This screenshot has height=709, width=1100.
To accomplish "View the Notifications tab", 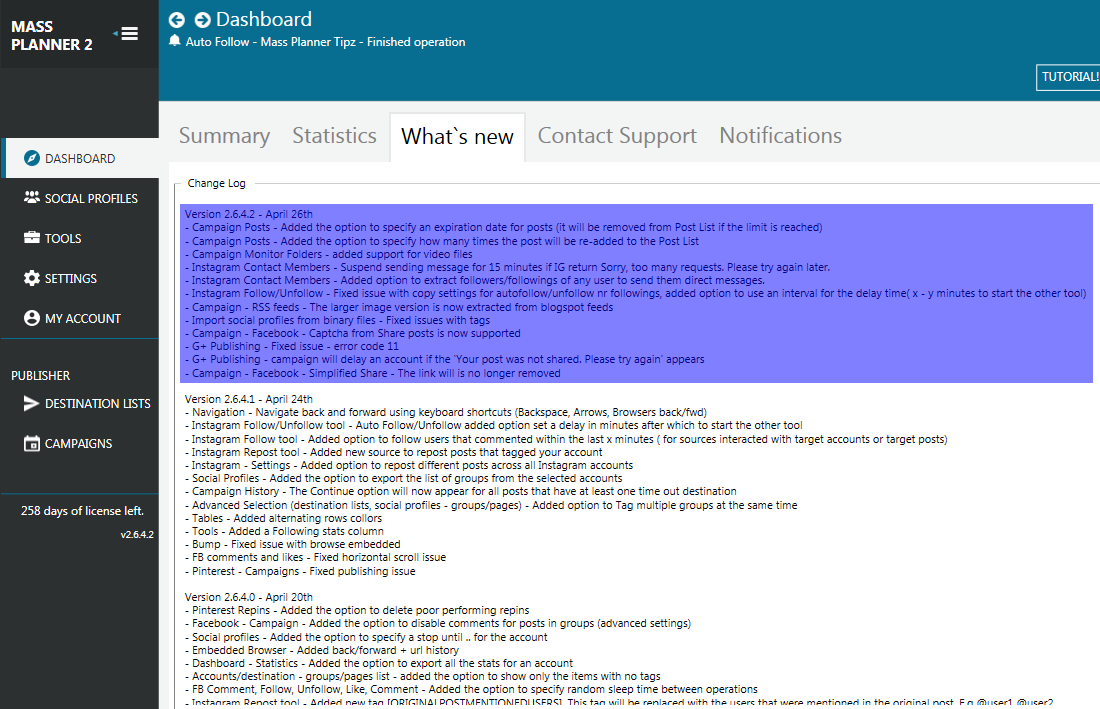I will pos(780,136).
